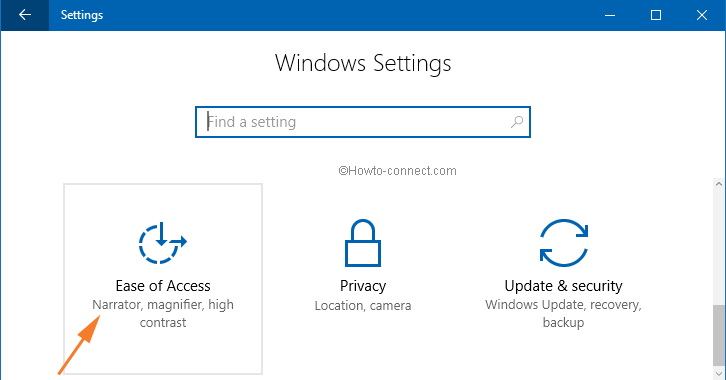Click the vertical scrollbar thumb
This screenshot has width=726, height=380.
click(719, 335)
